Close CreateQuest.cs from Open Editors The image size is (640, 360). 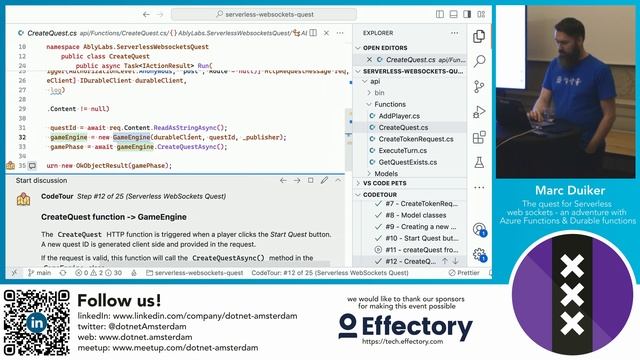[369, 60]
